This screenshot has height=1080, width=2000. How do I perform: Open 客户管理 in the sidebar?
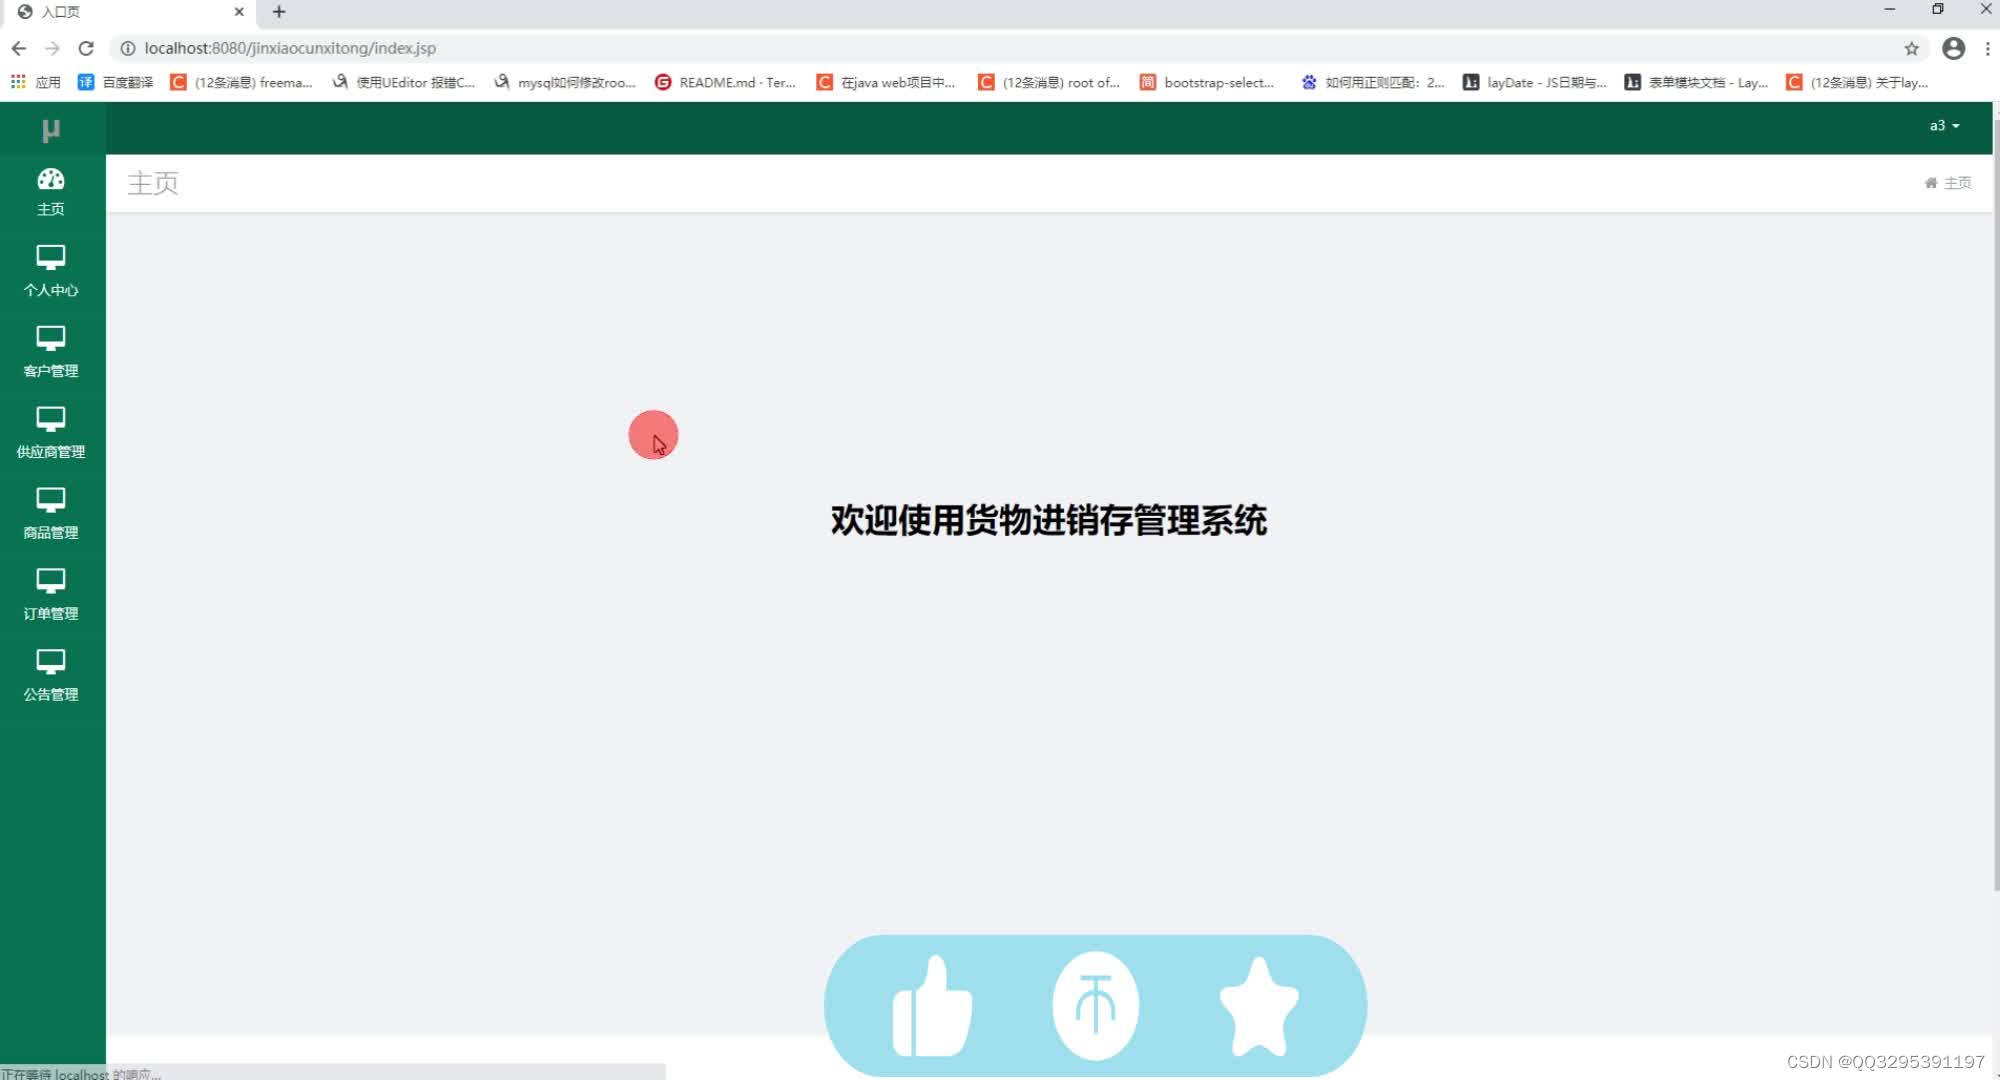click(x=51, y=352)
